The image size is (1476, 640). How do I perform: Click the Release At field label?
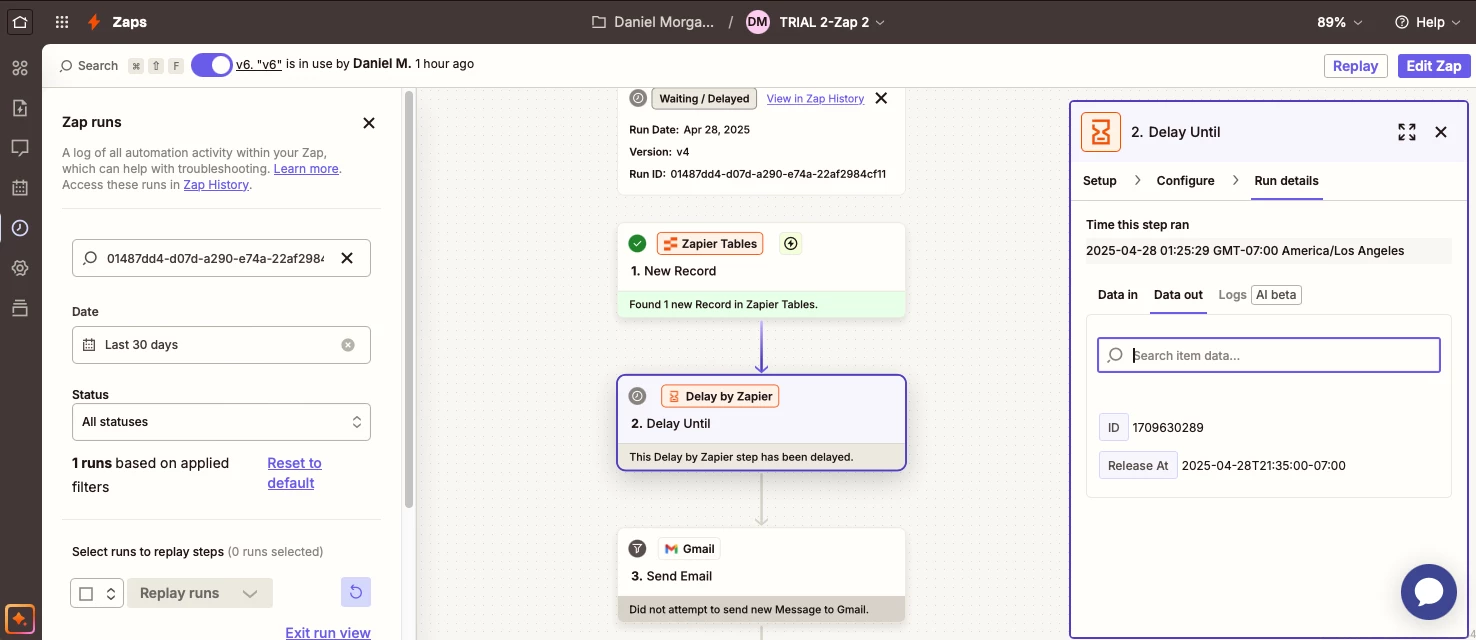(1138, 466)
